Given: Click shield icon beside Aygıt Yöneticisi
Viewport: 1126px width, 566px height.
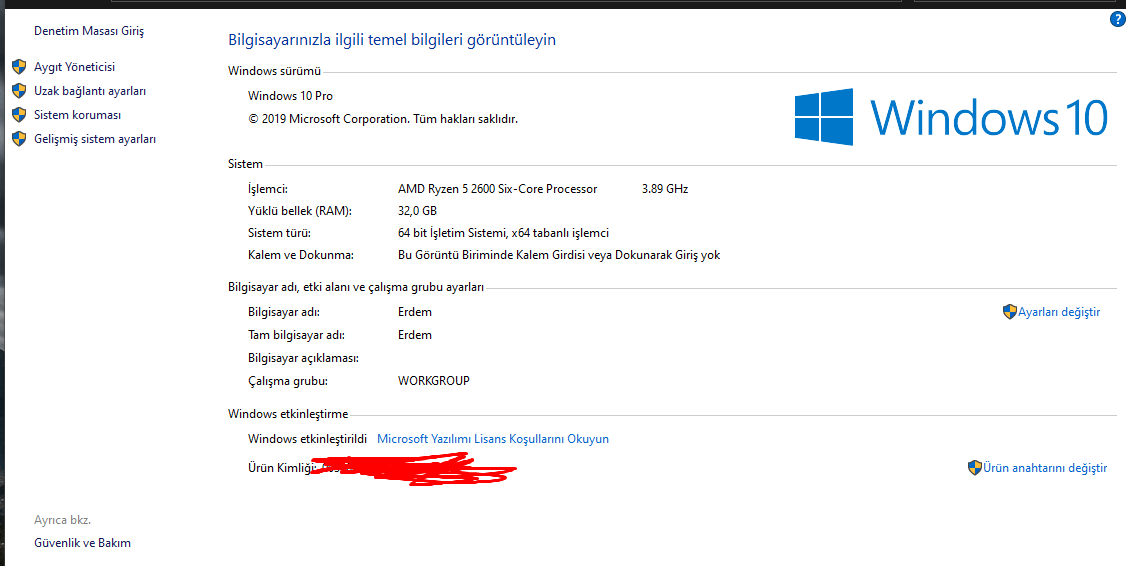Looking at the screenshot, I should tap(19, 68).
